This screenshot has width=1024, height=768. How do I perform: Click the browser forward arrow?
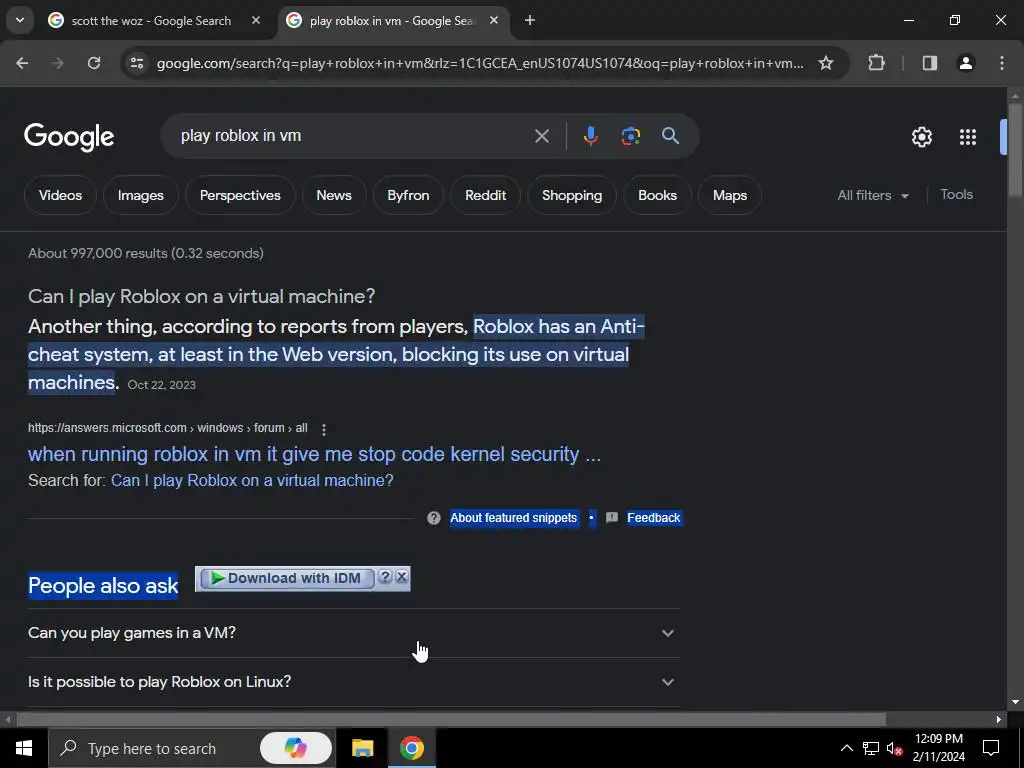58,63
